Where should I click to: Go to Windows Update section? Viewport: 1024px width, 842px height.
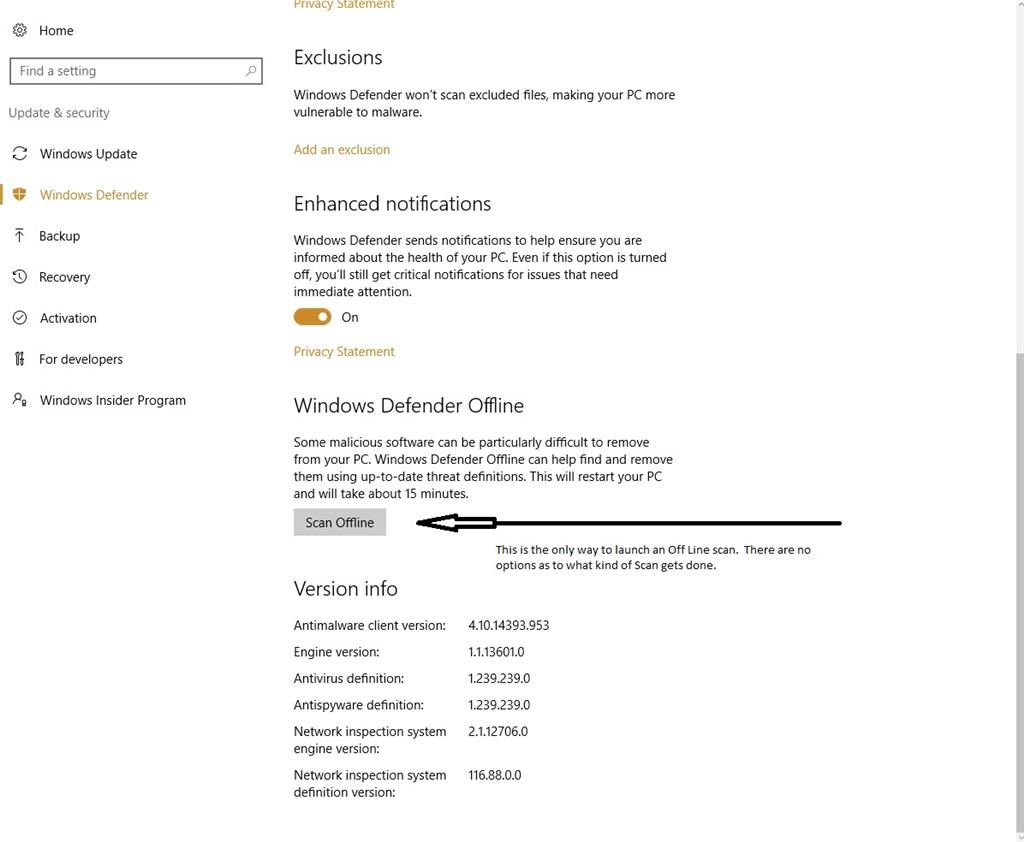pos(88,154)
